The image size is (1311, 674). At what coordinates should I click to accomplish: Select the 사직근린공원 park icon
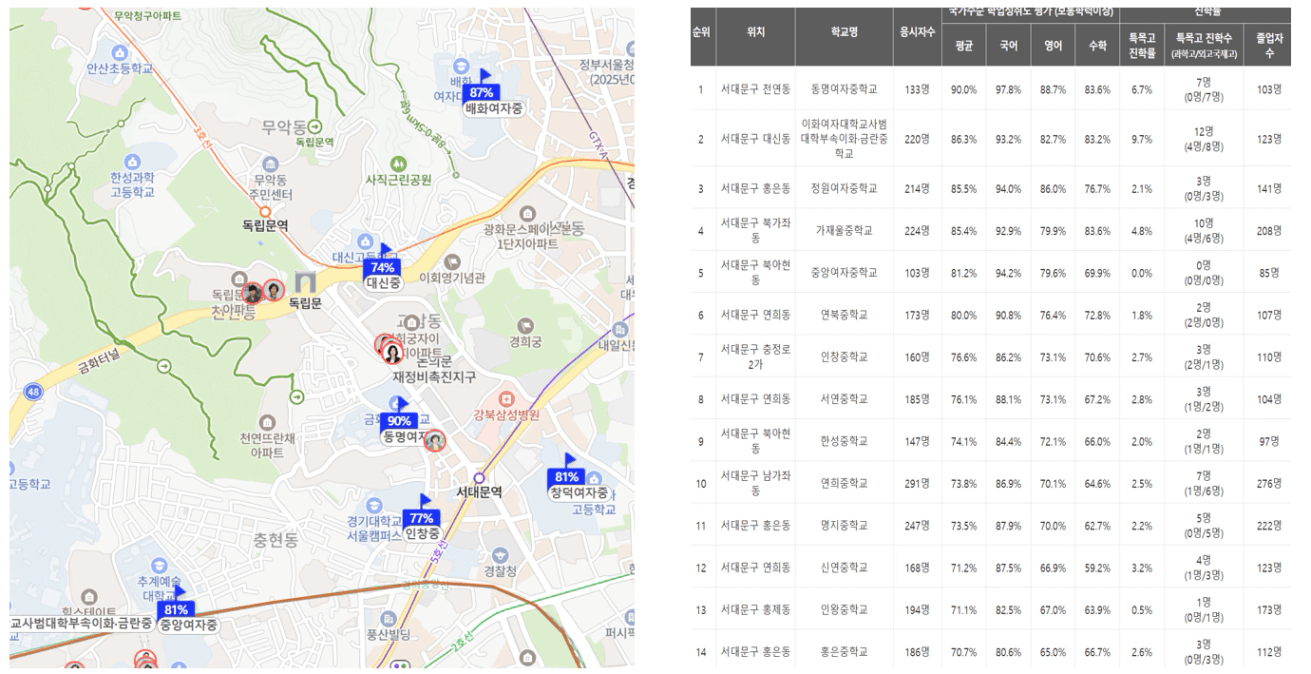coord(398,163)
